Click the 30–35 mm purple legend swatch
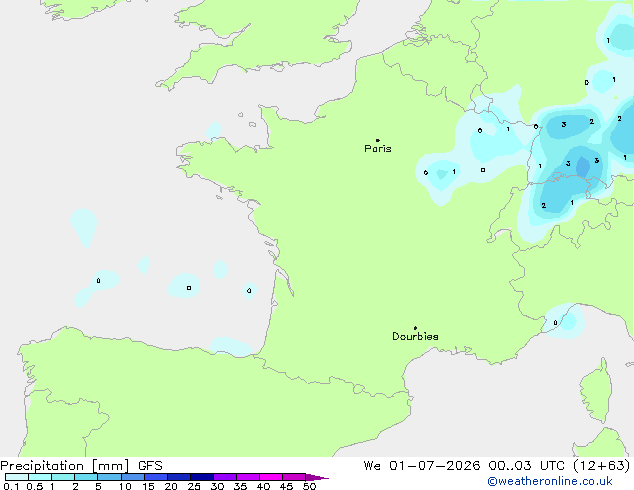Screen dimensions: 634x490 pyautogui.click(x=224, y=477)
